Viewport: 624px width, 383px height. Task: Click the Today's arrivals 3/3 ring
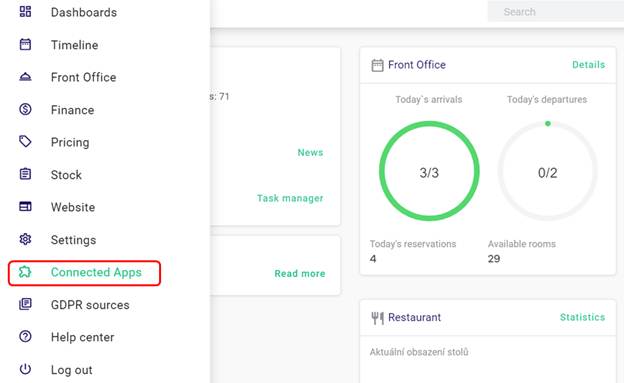click(429, 171)
